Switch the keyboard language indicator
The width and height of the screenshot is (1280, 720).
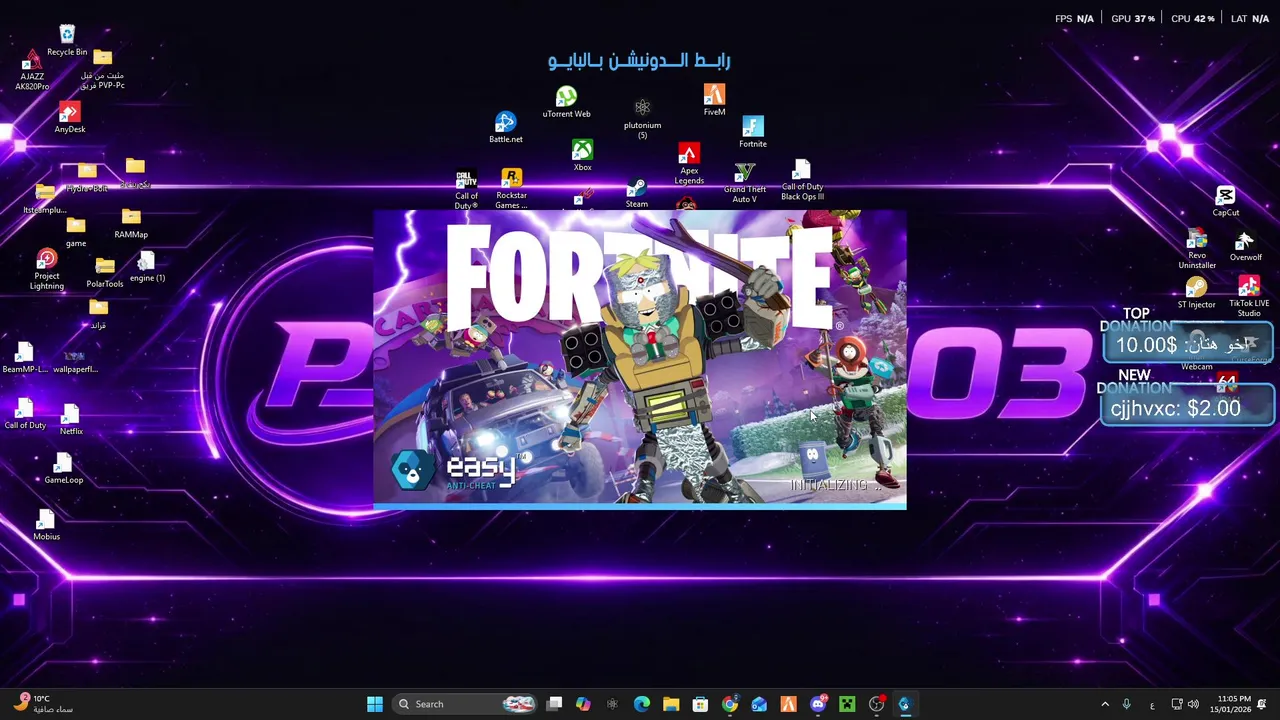[x=1152, y=705]
